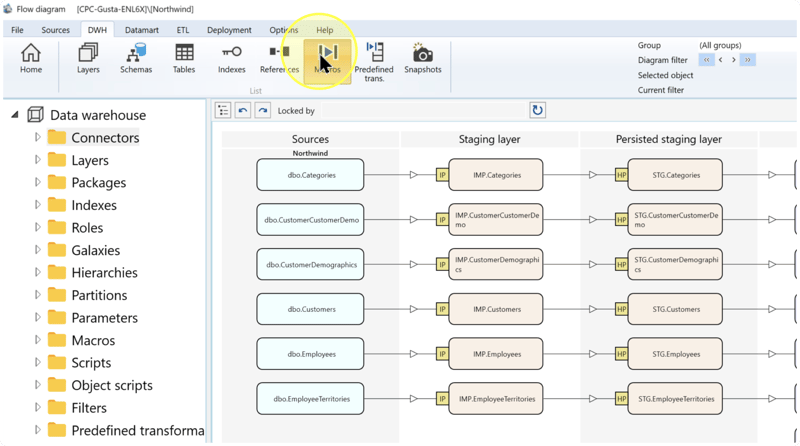Select the IMP.Categories staging node

(x=496, y=175)
